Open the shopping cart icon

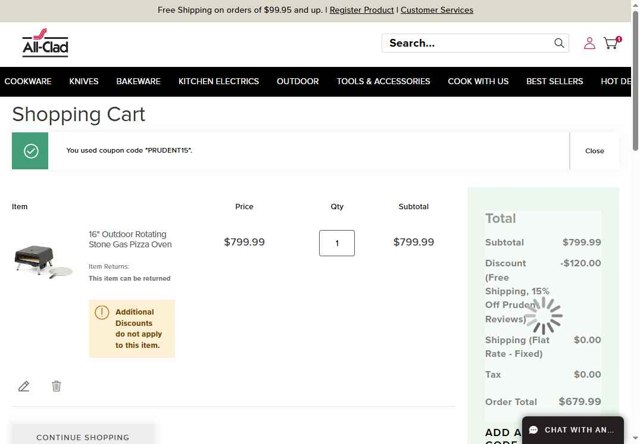(612, 42)
